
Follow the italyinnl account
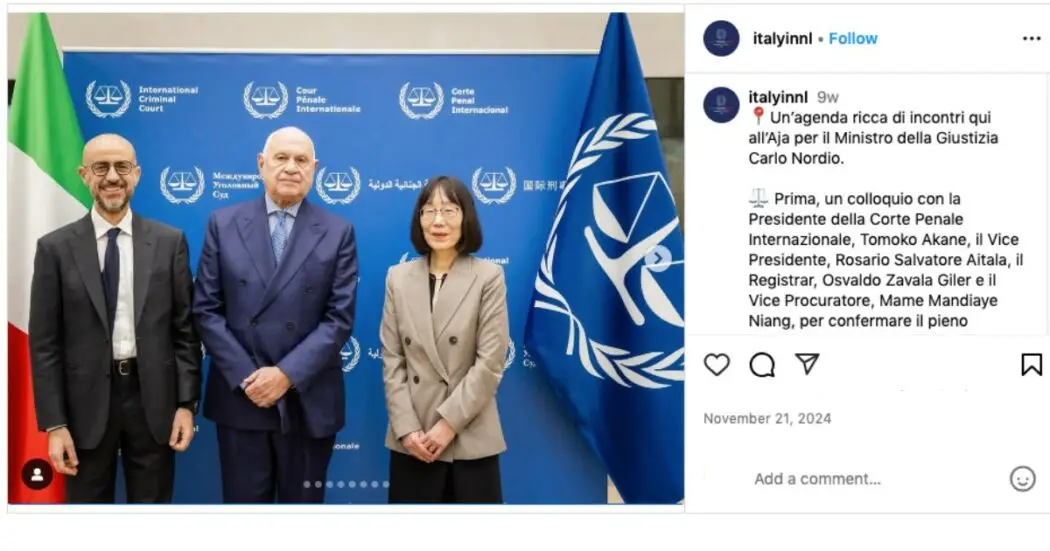coord(852,39)
